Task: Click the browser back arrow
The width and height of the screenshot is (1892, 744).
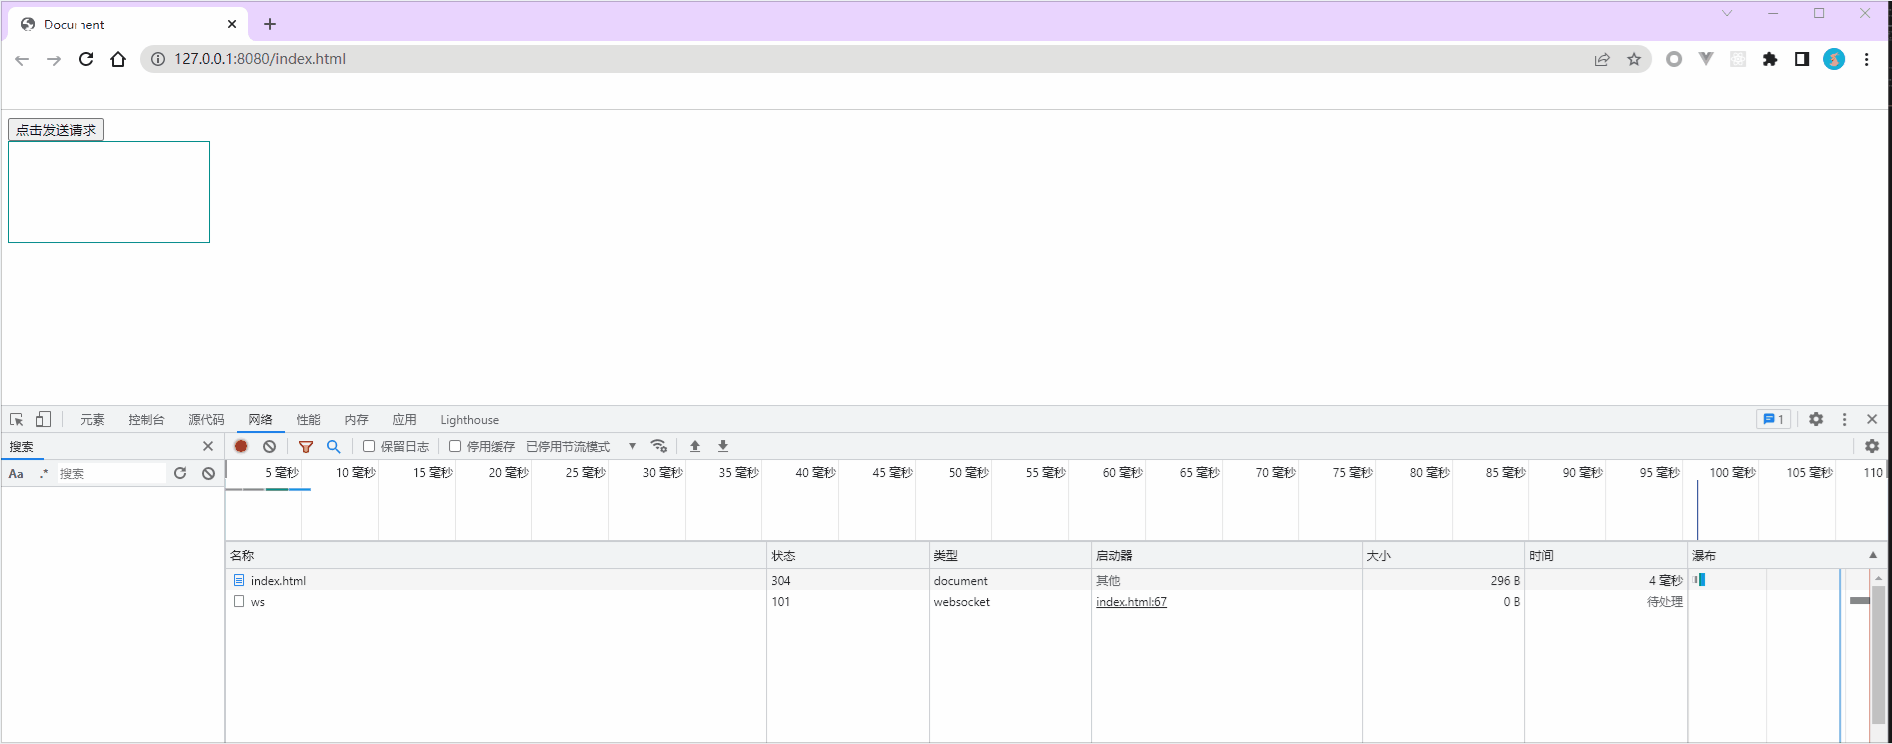Action: (22, 60)
